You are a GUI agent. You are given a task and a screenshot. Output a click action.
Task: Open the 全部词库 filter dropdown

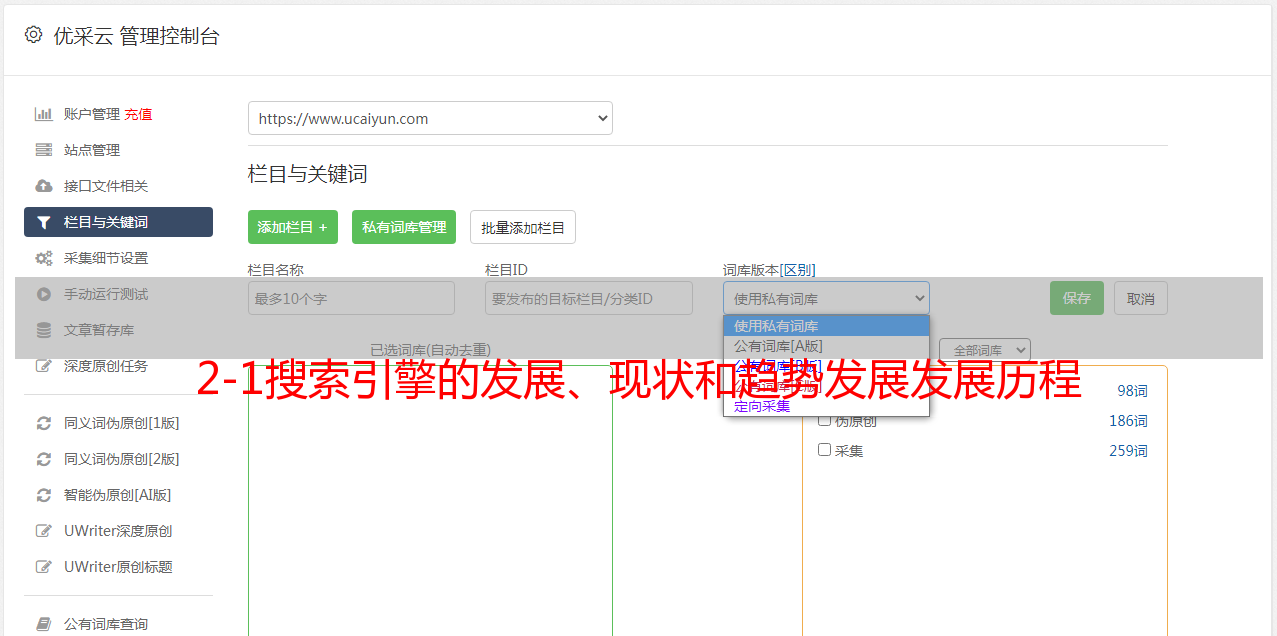tap(985, 350)
